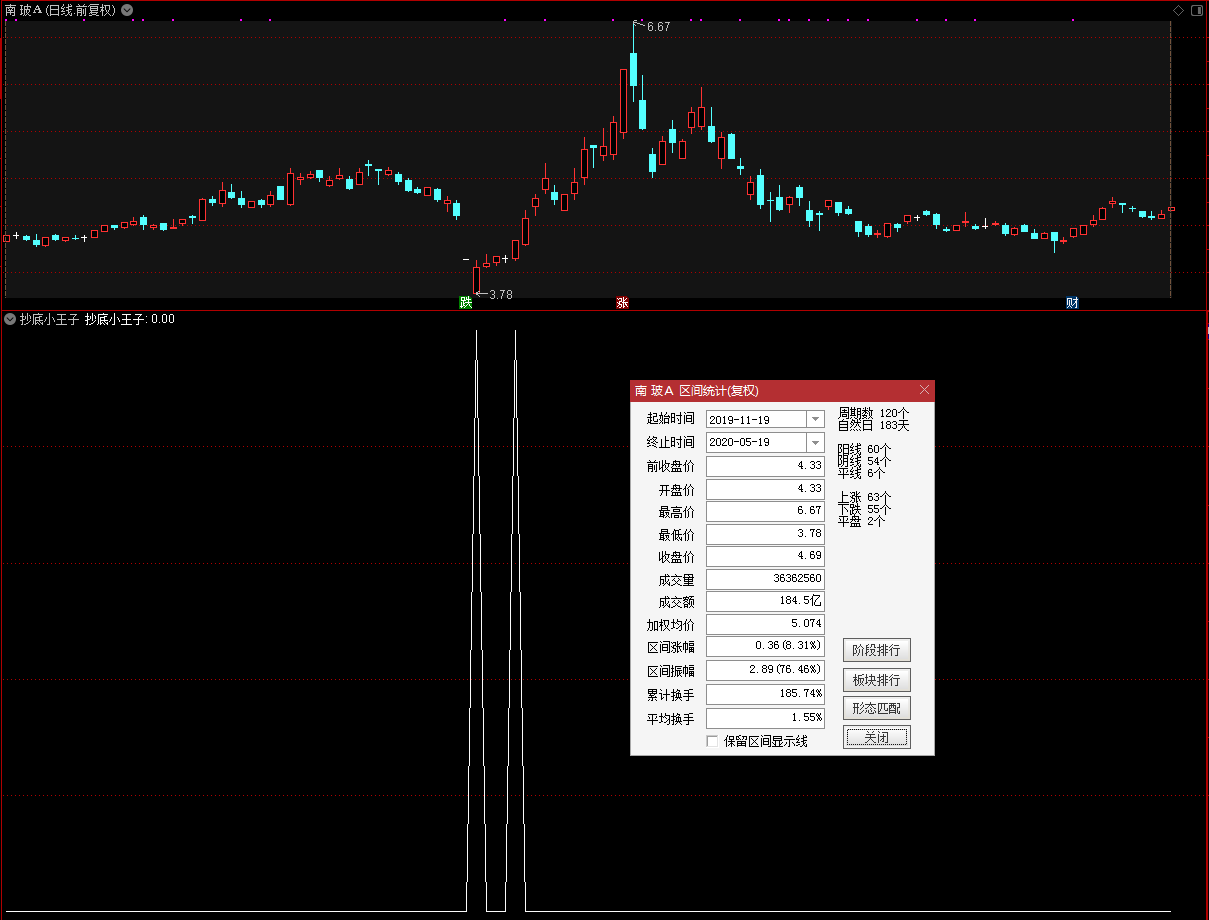Click the 关闭 button

pyautogui.click(x=877, y=738)
